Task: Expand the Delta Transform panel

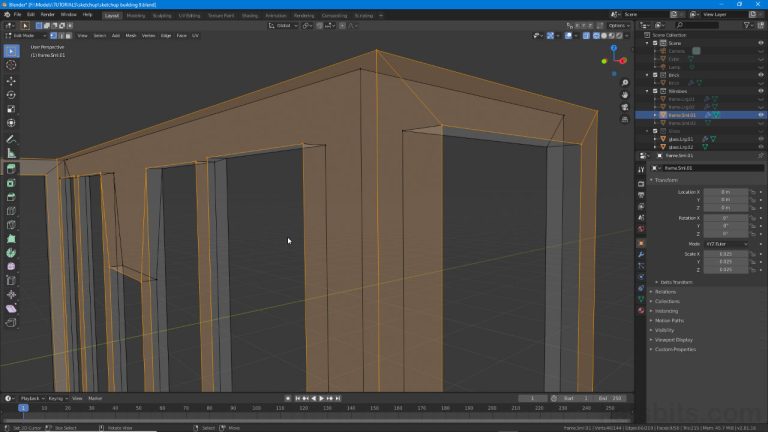Action: (x=674, y=282)
